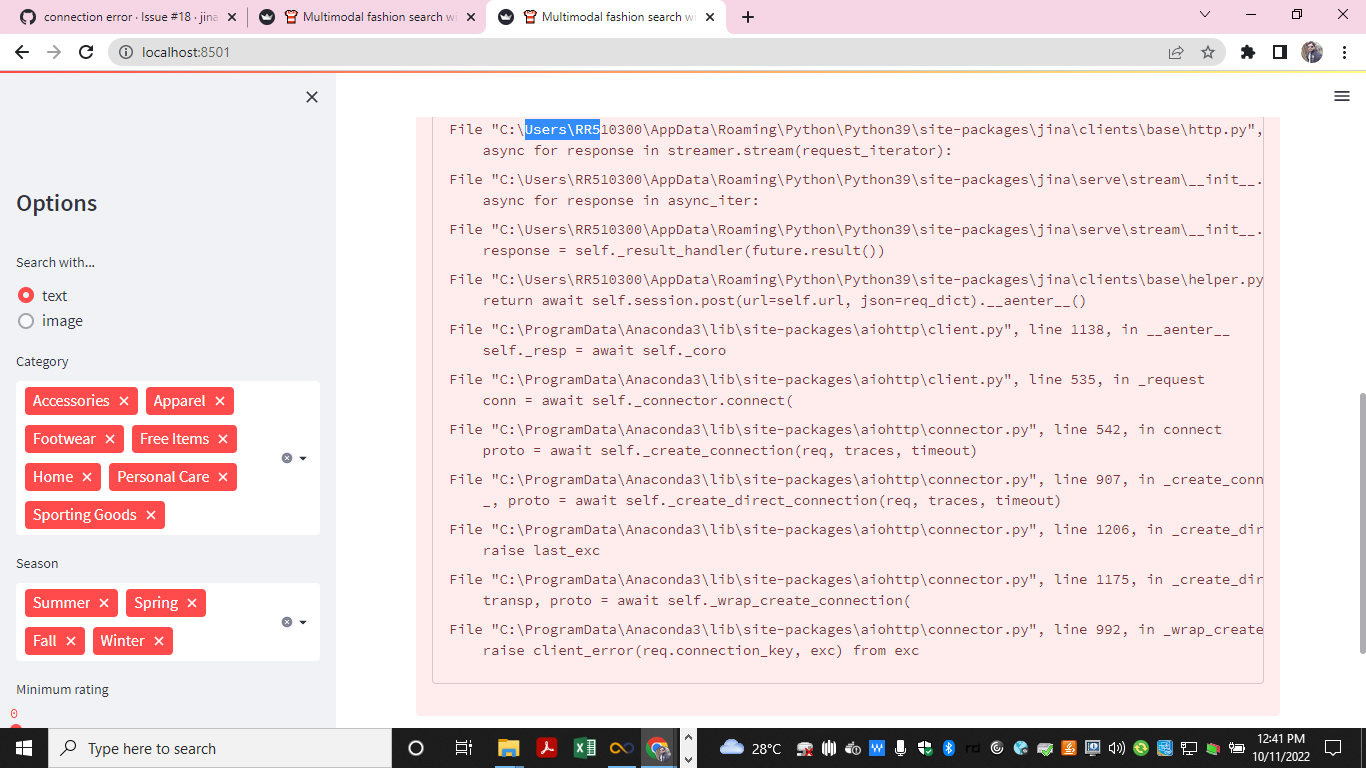Open Adobe Acrobat from taskbar
Viewport: 1366px width, 768px height.
pos(546,748)
